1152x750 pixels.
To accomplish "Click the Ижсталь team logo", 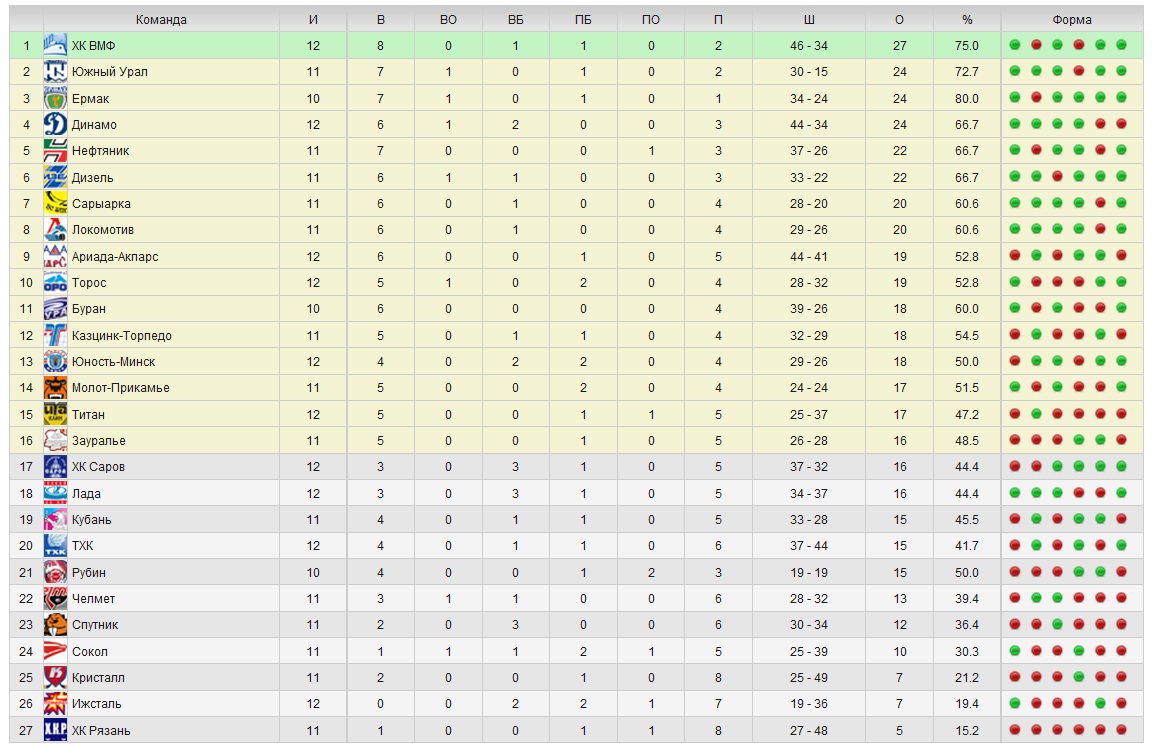I will click(55, 704).
